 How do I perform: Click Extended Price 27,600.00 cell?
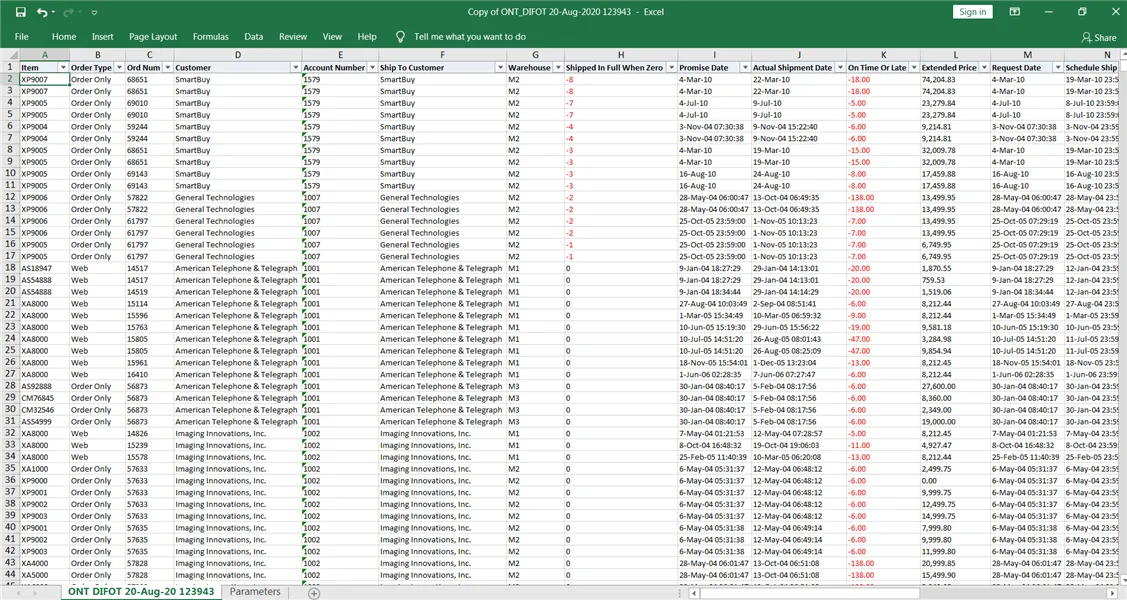coord(954,387)
